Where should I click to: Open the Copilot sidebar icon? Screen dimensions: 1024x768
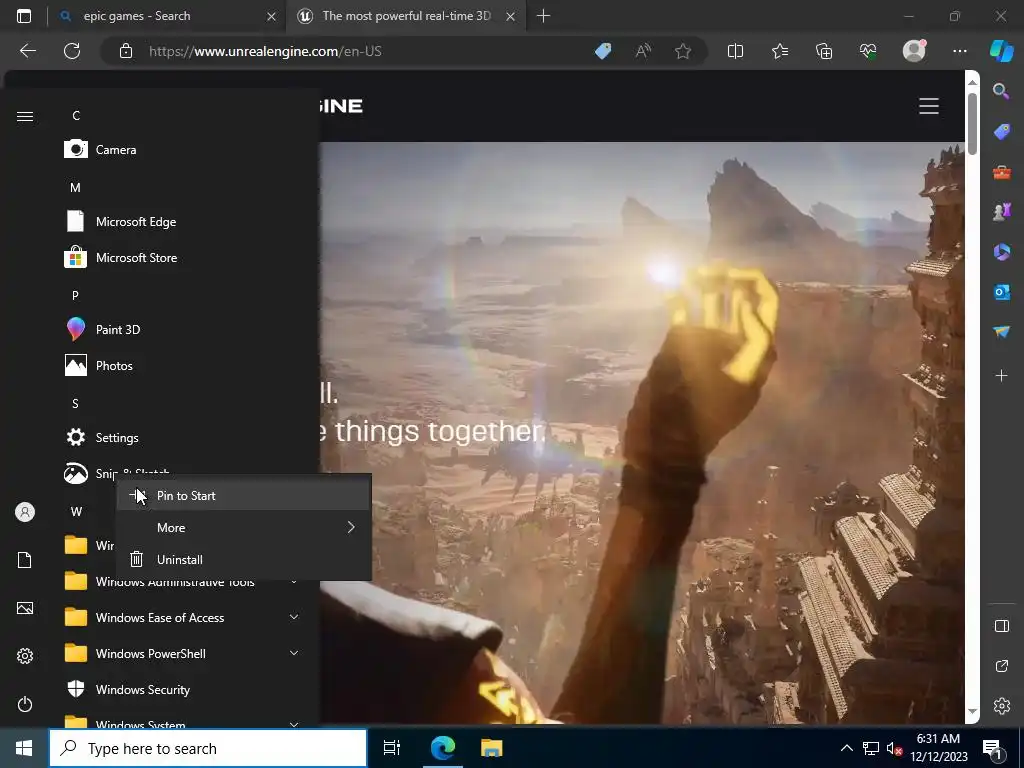[x=1001, y=51]
